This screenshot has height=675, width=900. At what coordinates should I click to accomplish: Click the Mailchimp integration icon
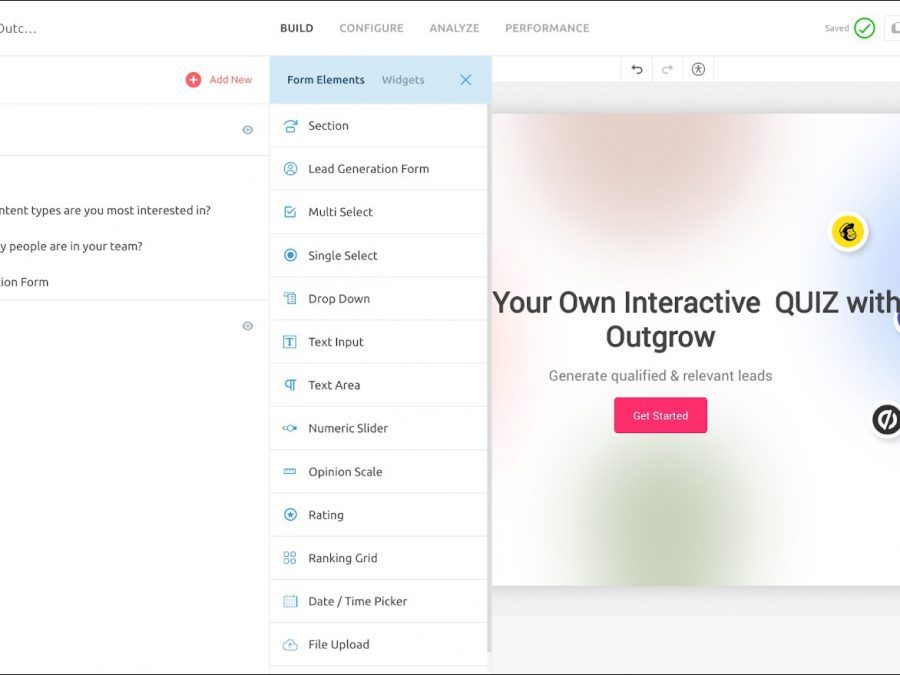849,232
